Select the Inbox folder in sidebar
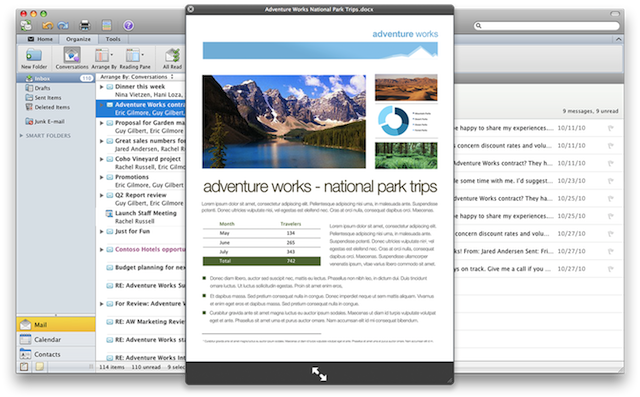The image size is (640, 397). point(56,78)
